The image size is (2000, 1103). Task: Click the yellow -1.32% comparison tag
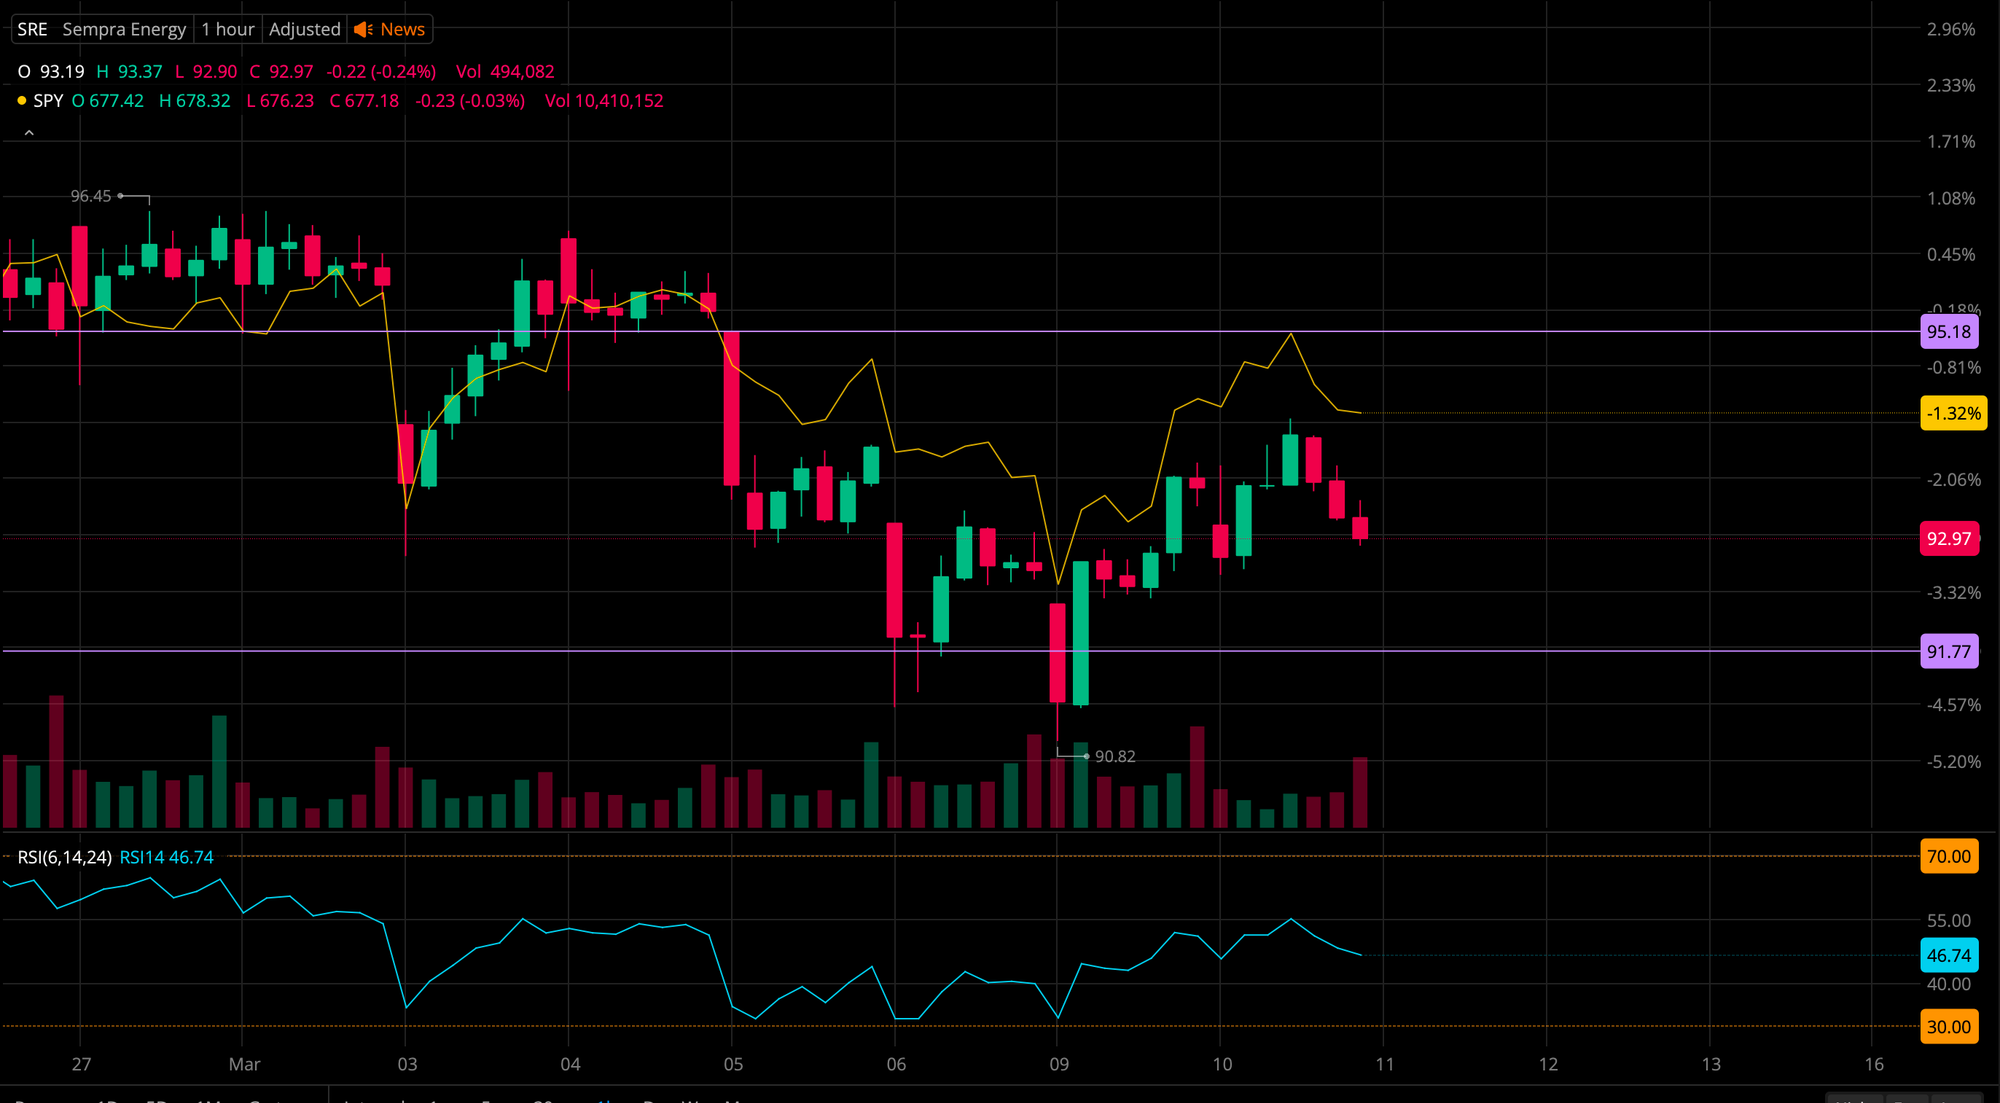(x=1953, y=414)
